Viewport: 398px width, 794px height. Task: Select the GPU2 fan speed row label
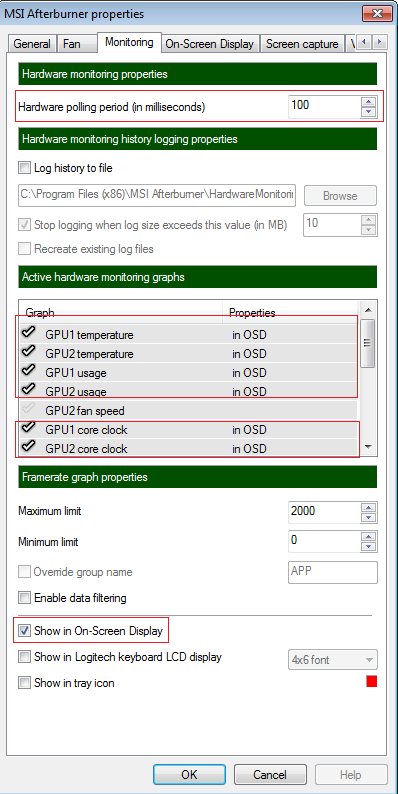click(85, 411)
